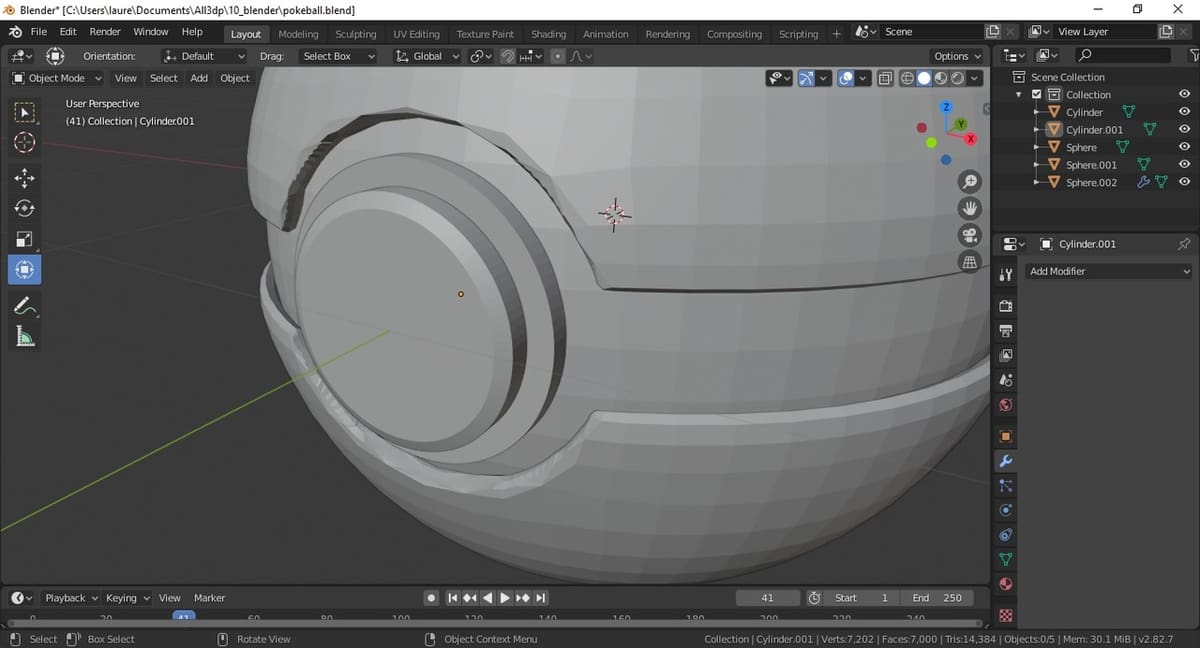Open the Physics properties tab
This screenshot has width=1200, height=648.
(1006, 510)
